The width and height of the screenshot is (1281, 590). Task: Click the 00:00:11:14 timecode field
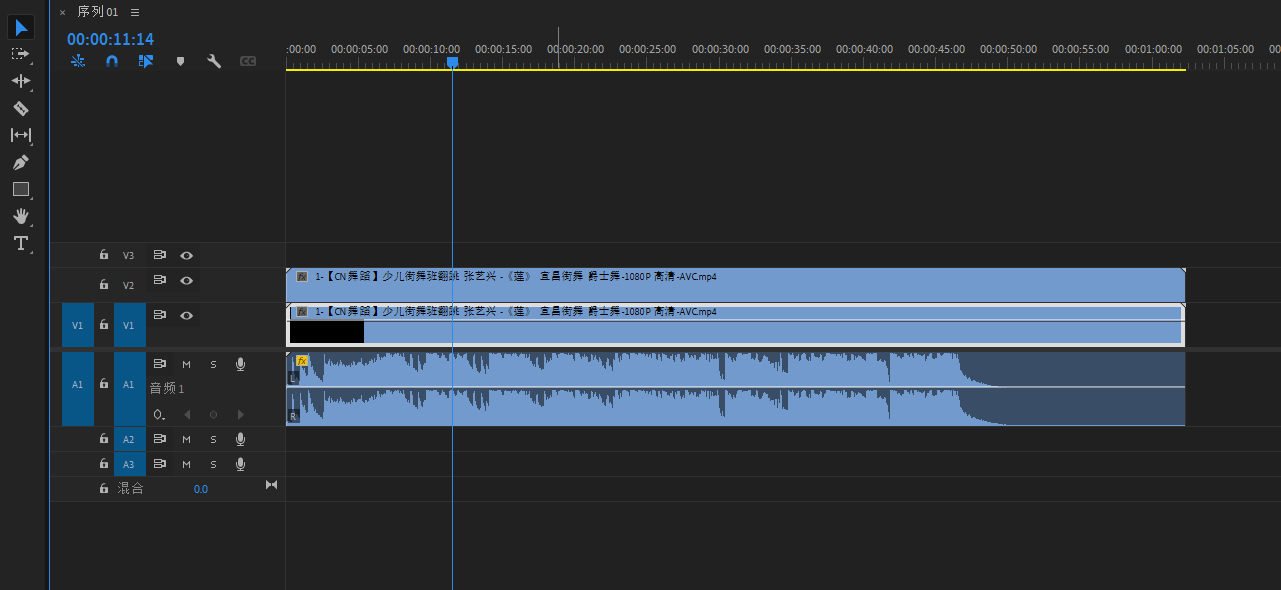tap(110, 39)
